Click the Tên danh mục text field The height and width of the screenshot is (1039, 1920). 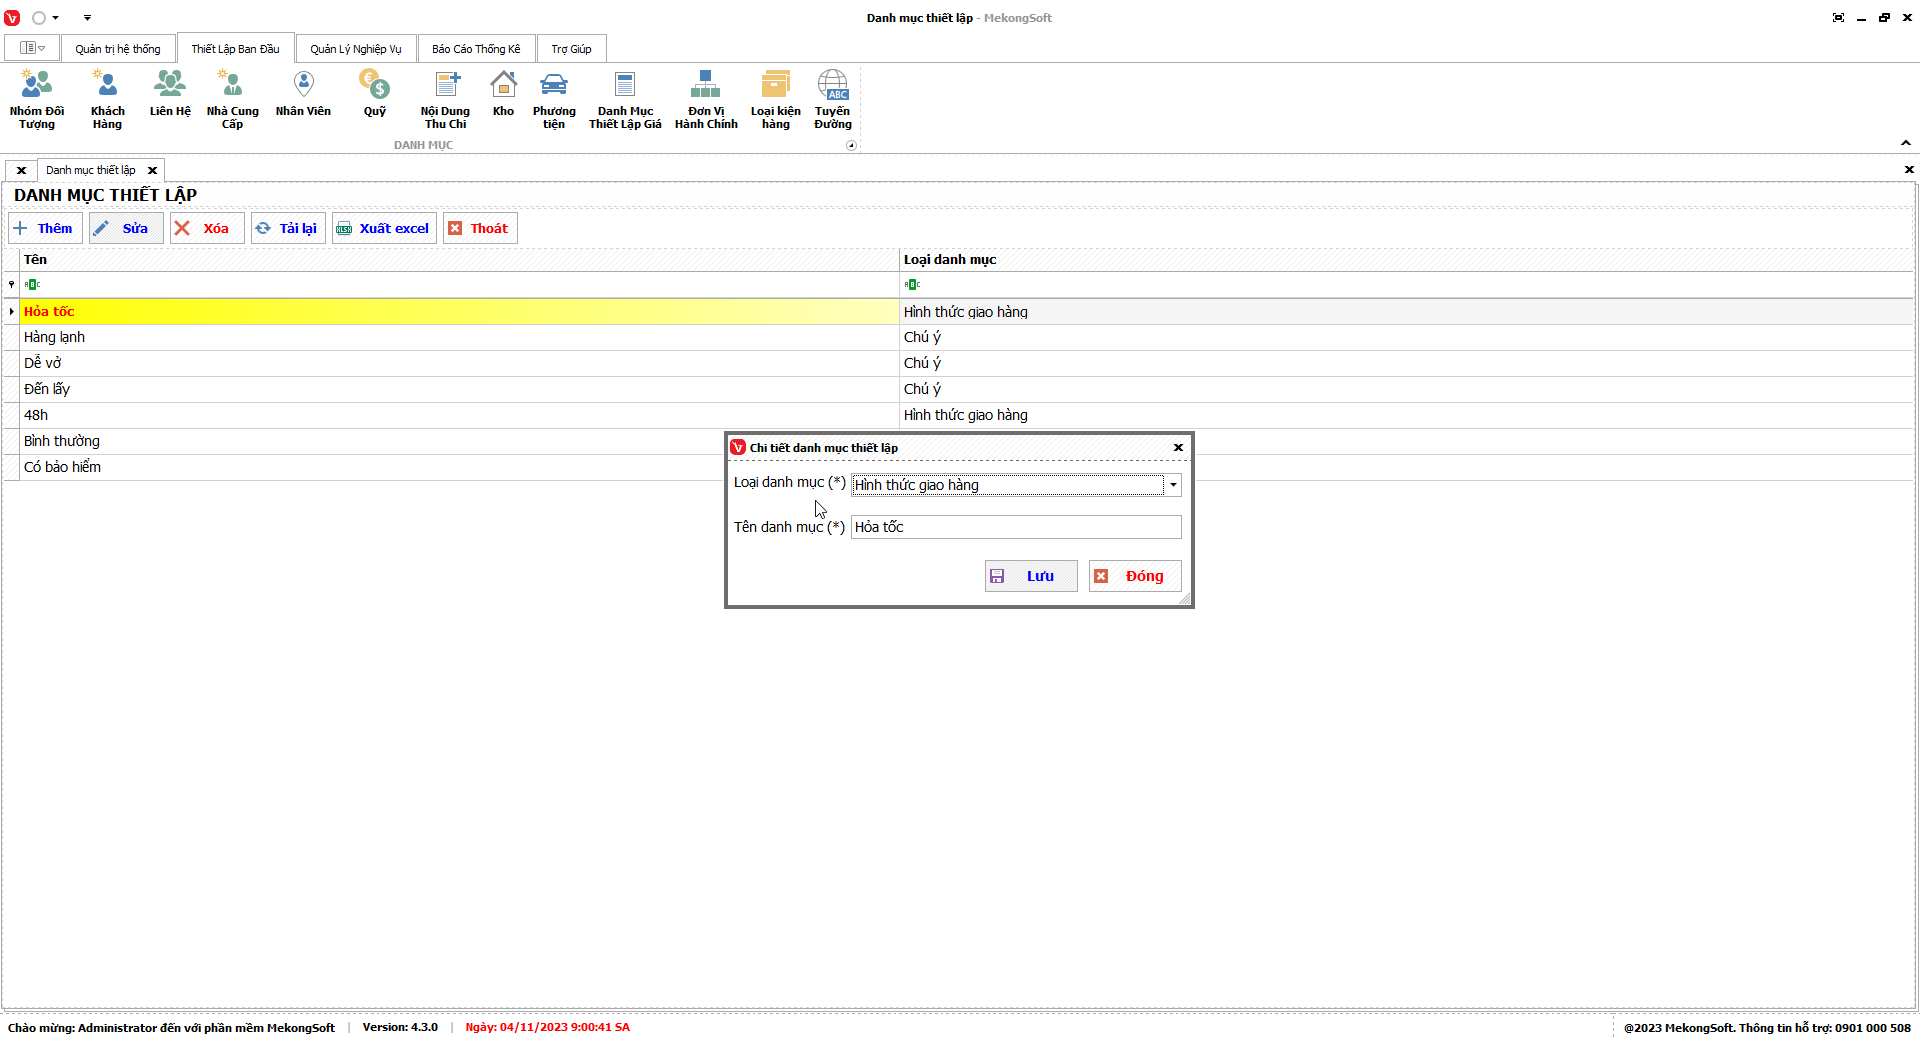coord(1015,527)
